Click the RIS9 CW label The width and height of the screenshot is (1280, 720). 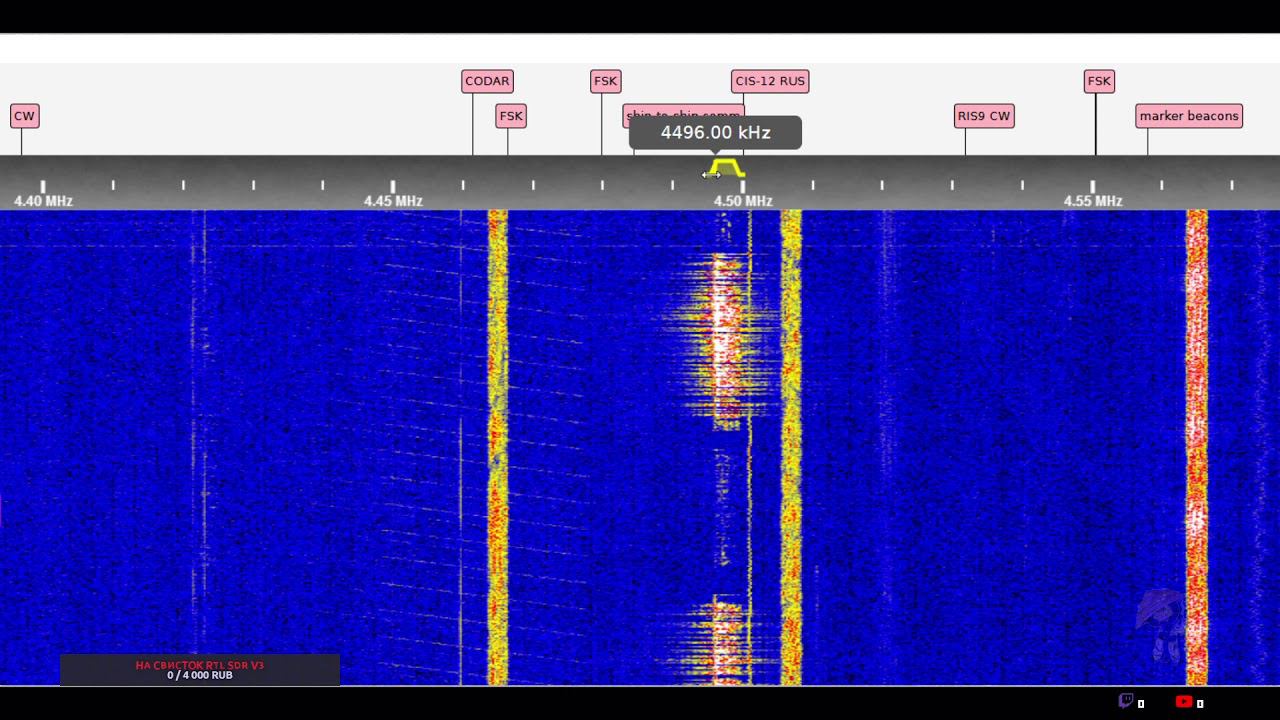point(984,116)
